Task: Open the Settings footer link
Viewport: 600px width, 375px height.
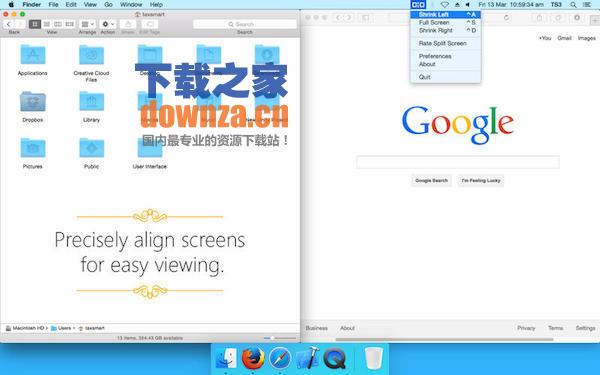Action: tap(585, 328)
